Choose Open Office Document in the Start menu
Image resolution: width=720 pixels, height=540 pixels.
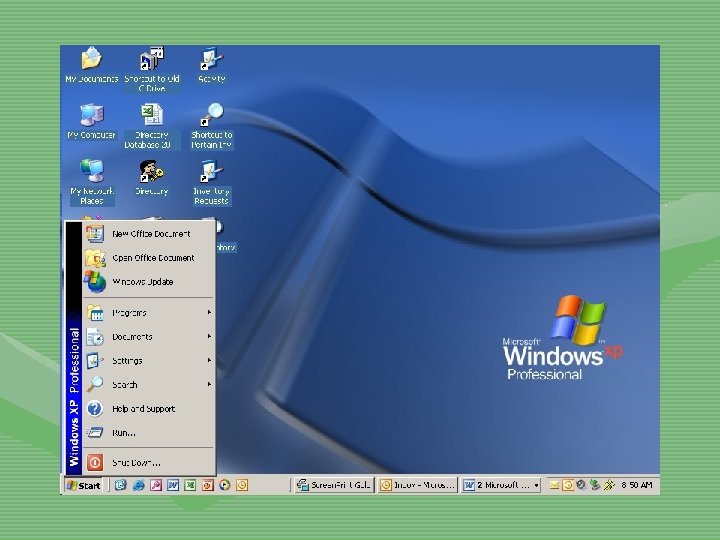(149, 258)
